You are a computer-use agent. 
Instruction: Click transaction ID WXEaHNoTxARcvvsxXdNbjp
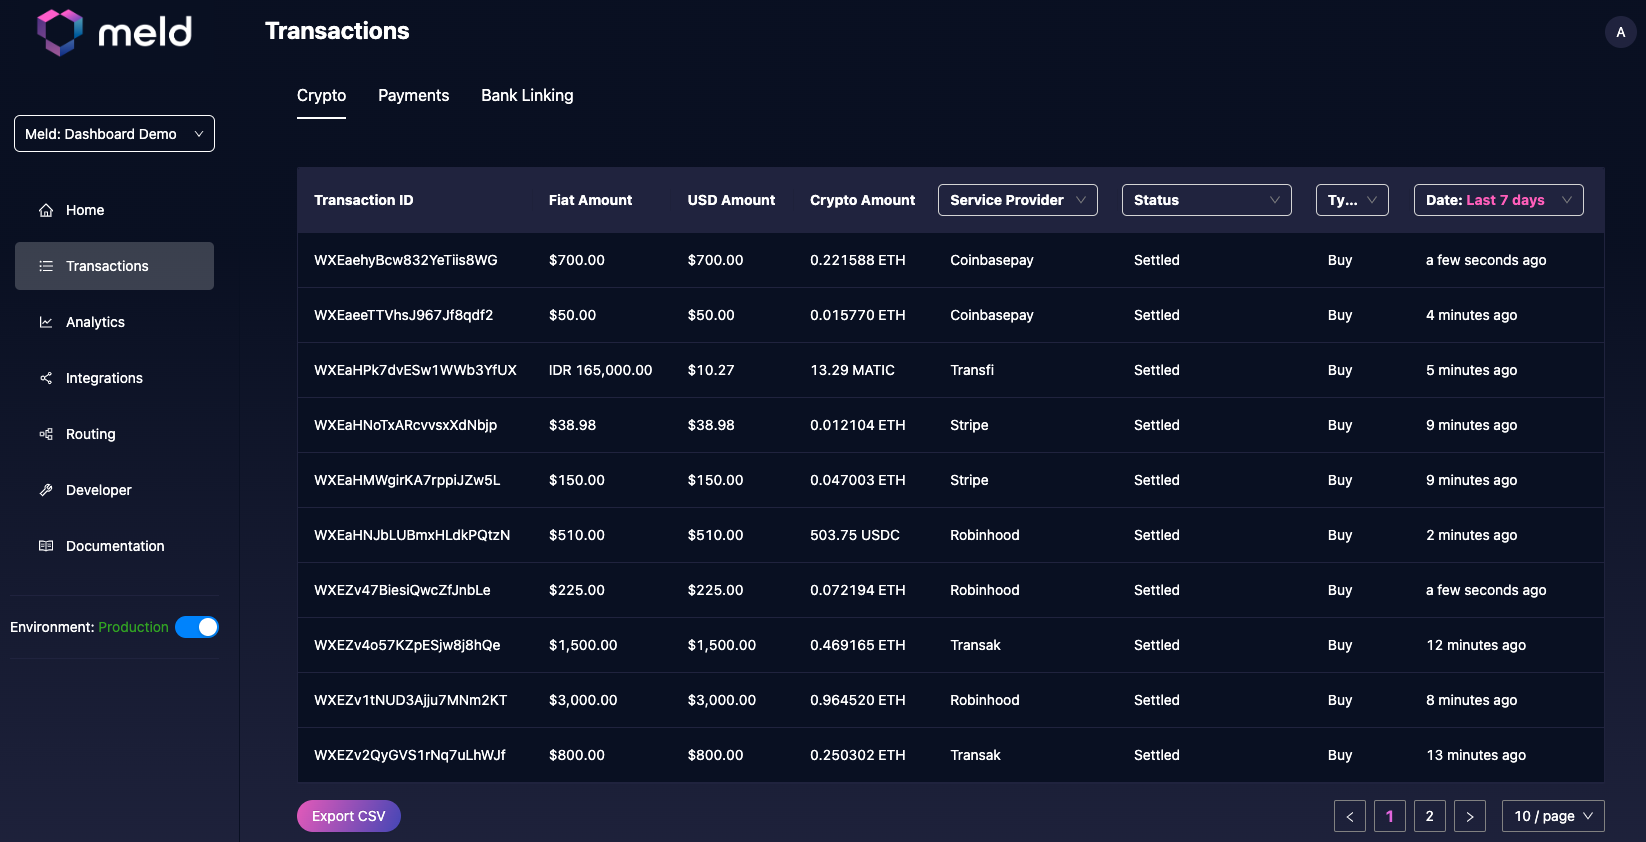tap(406, 425)
